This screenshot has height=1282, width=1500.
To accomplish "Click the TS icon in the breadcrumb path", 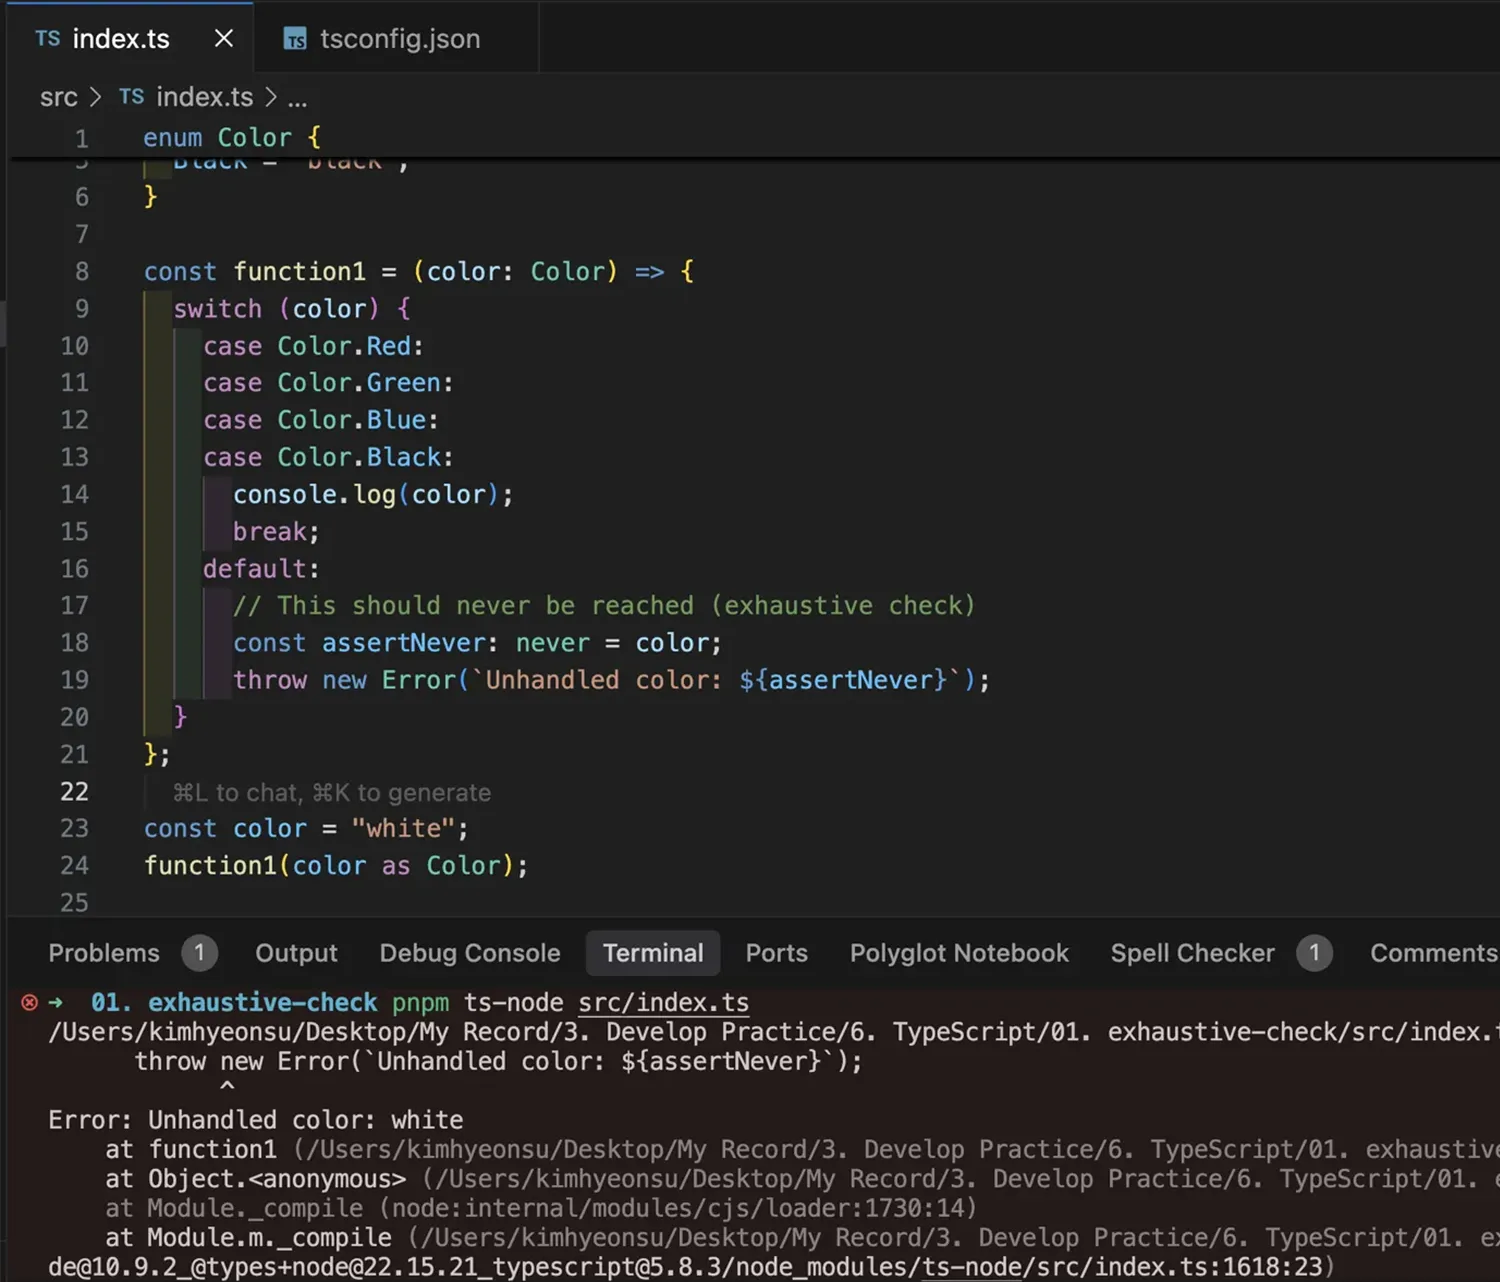I will coord(131,96).
